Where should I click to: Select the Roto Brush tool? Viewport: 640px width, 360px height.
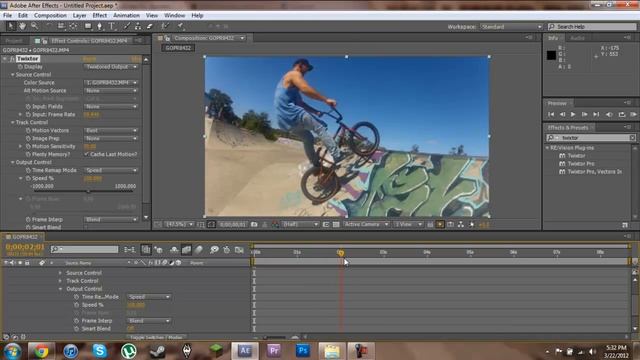[165, 26]
